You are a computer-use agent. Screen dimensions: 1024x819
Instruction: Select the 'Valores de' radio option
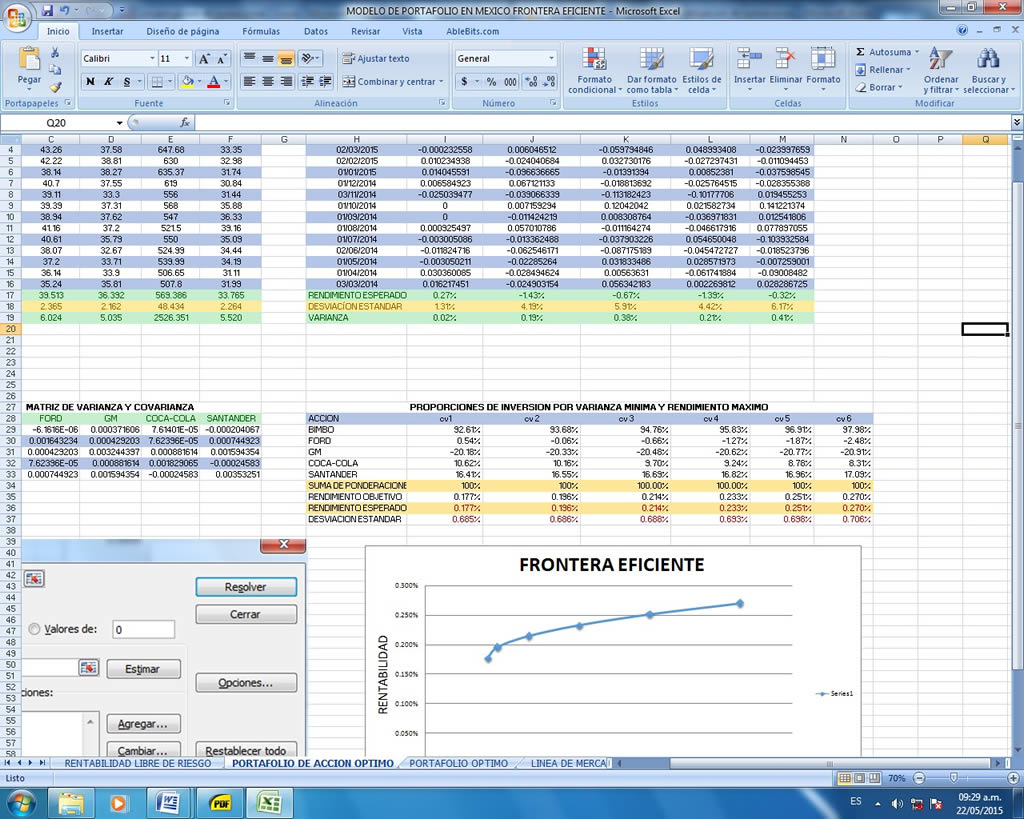tap(34, 630)
